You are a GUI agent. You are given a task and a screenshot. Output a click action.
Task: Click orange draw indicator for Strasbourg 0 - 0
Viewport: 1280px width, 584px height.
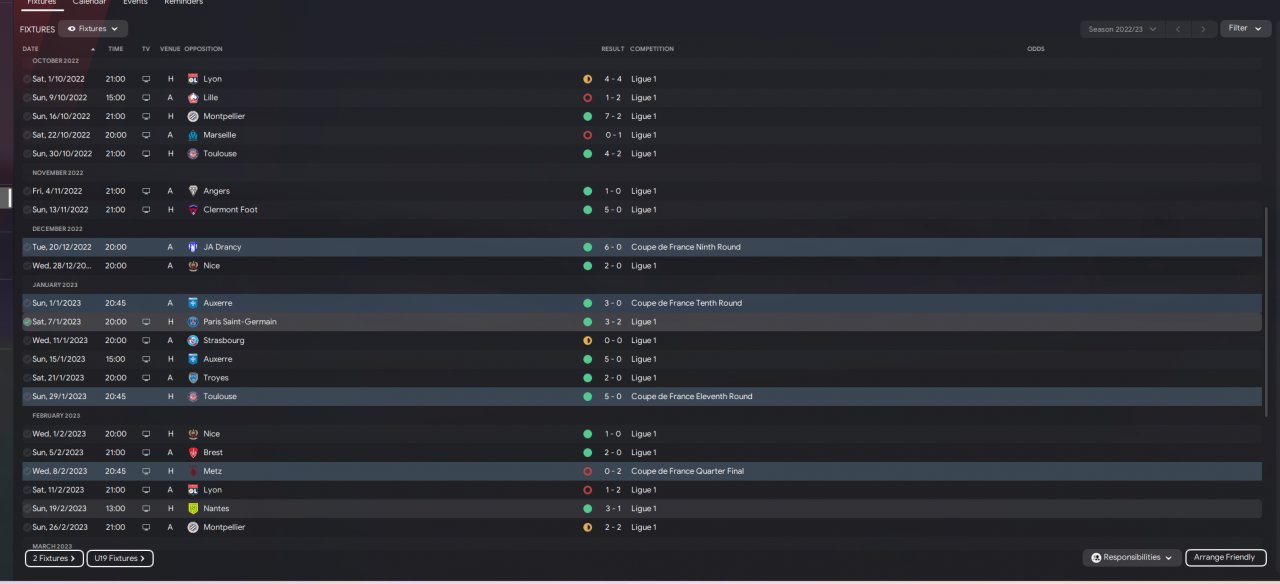587,341
